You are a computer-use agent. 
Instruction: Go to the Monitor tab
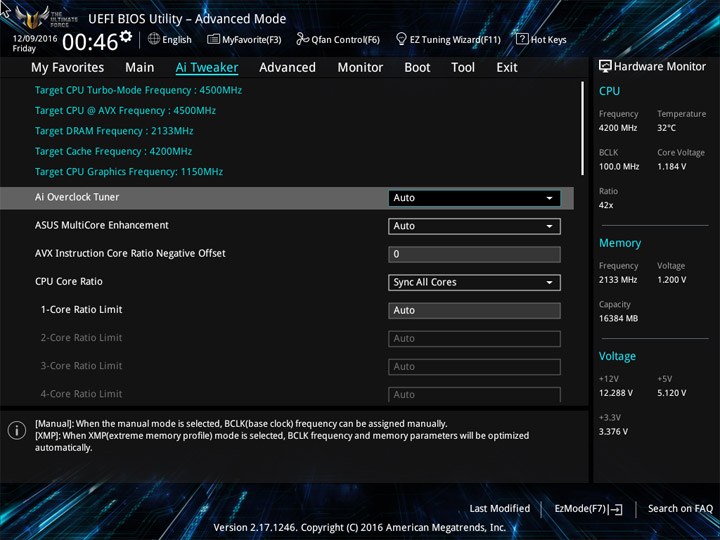(360, 68)
